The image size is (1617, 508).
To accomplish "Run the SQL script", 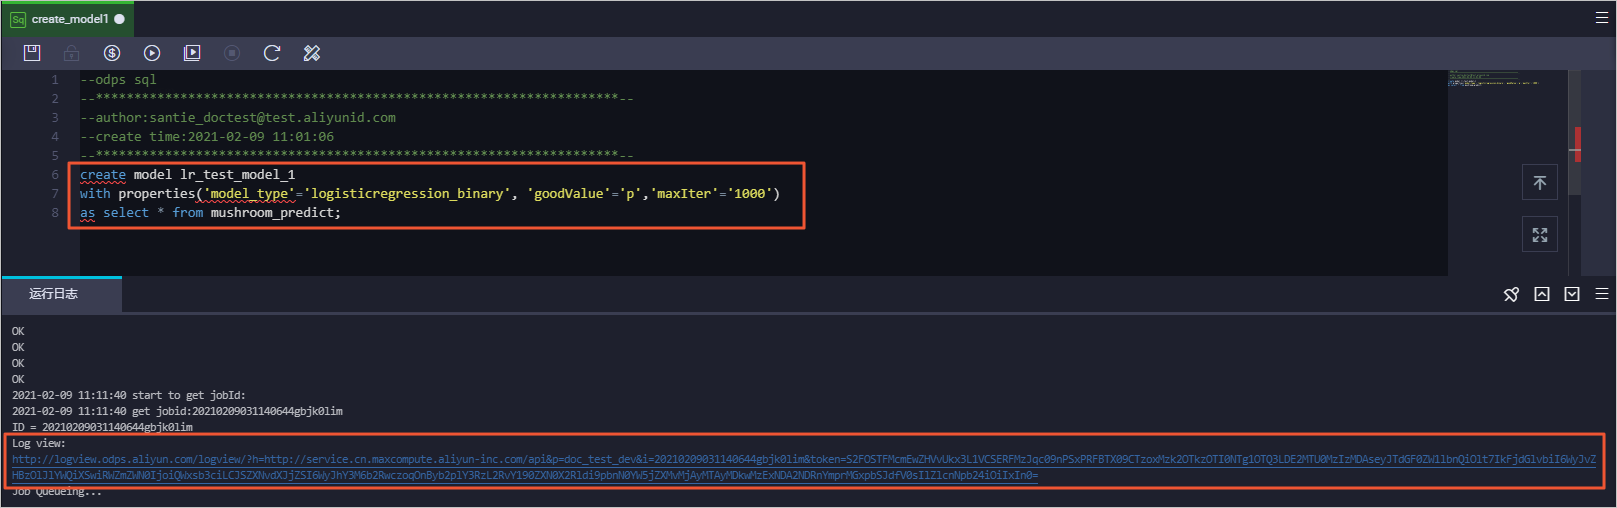I will (152, 53).
